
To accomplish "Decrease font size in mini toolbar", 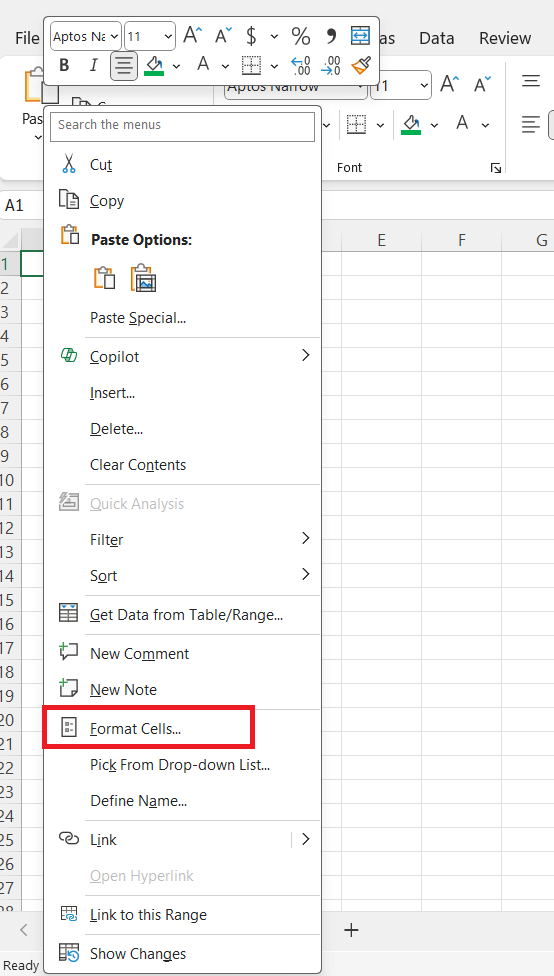I will (223, 35).
